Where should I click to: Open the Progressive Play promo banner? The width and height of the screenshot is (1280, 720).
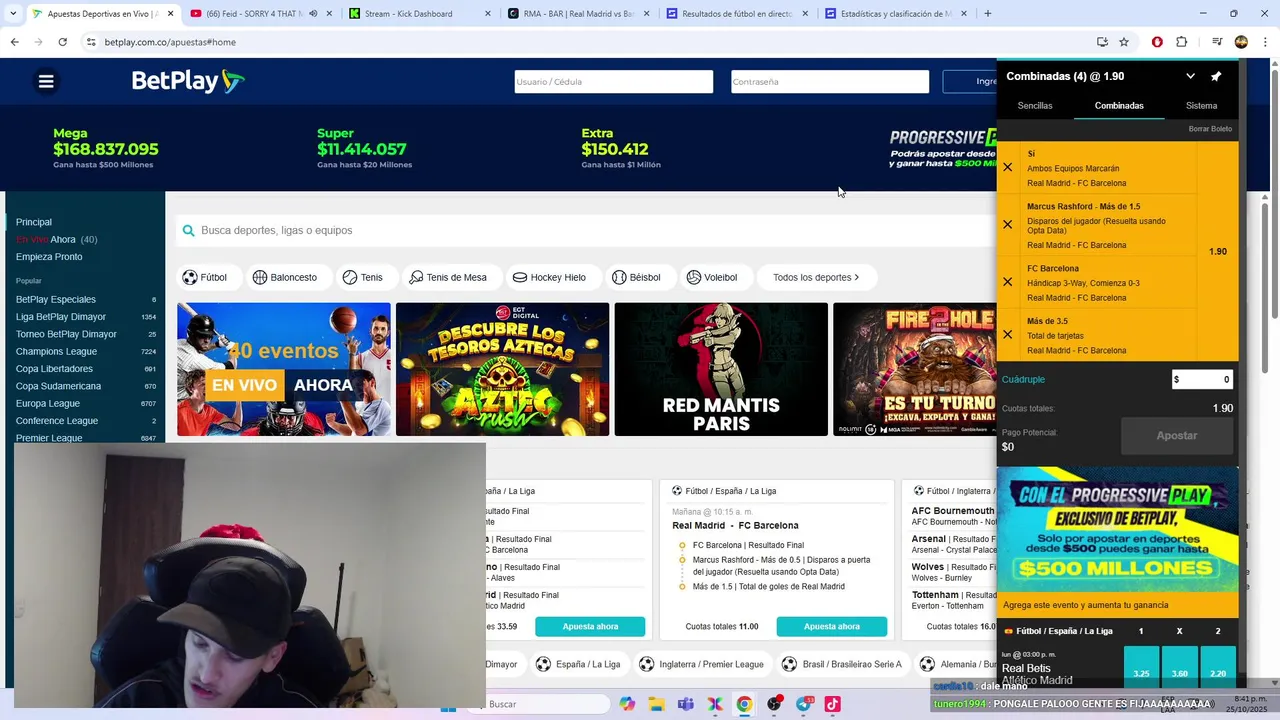(1118, 530)
